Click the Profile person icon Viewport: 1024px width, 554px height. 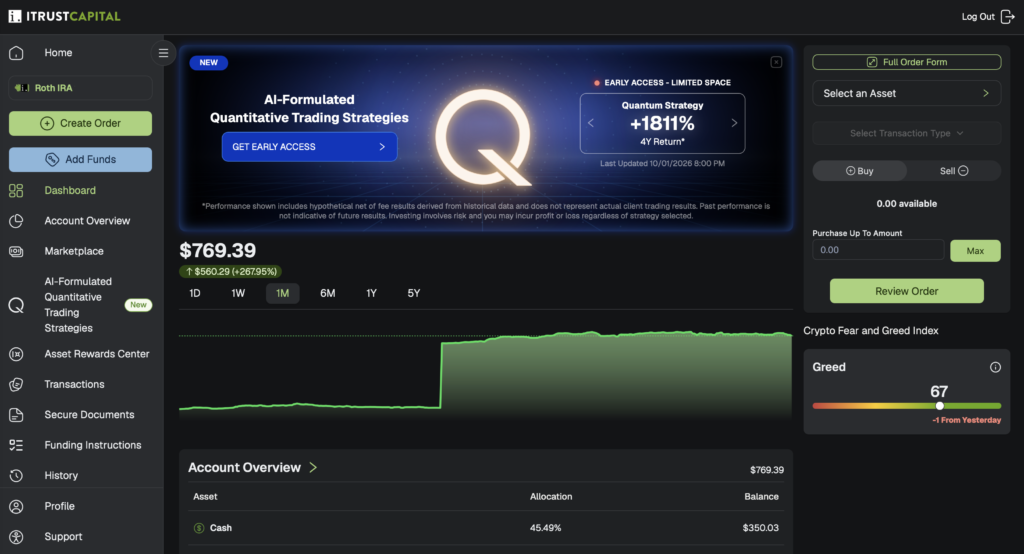16,506
